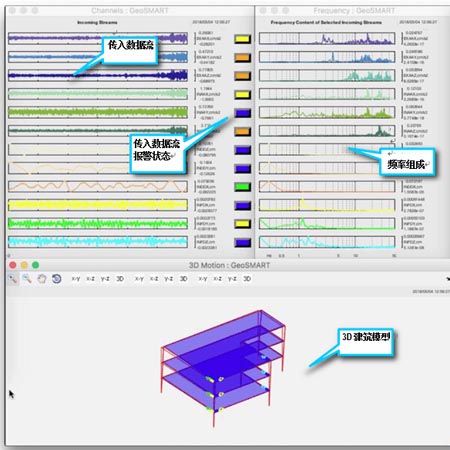Pick x-z in the third view group
Viewport: 450px width, 450px height.
coord(217,279)
